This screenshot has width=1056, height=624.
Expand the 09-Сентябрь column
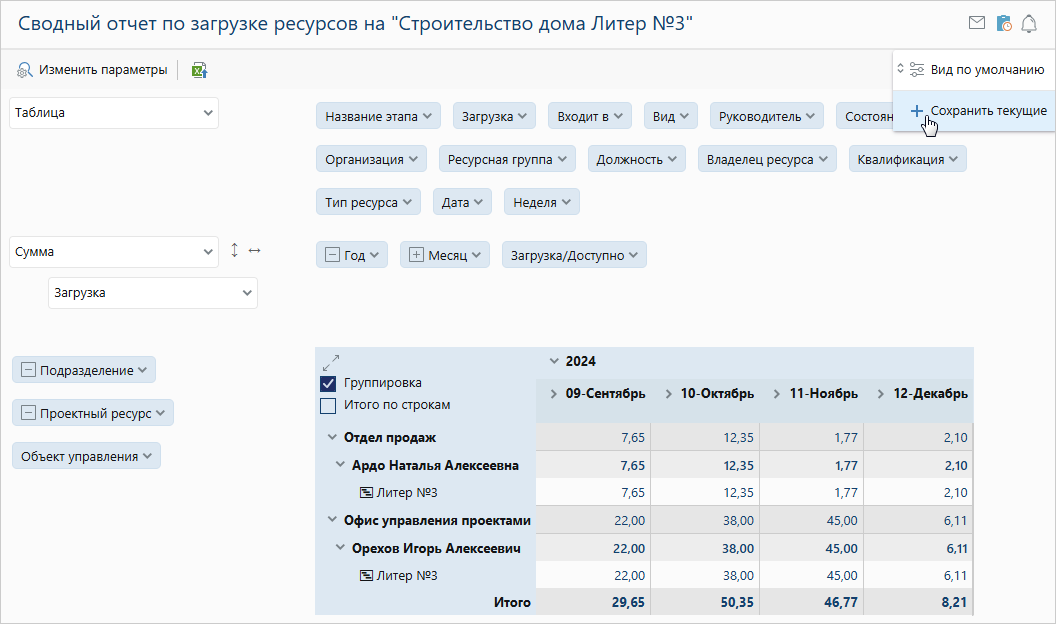click(554, 394)
